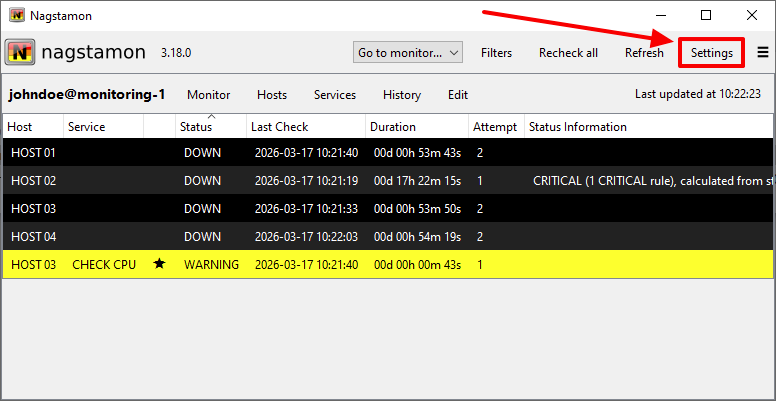The height and width of the screenshot is (401, 776).
Task: Click the Nagstamon title bar app icon
Action: point(17,16)
